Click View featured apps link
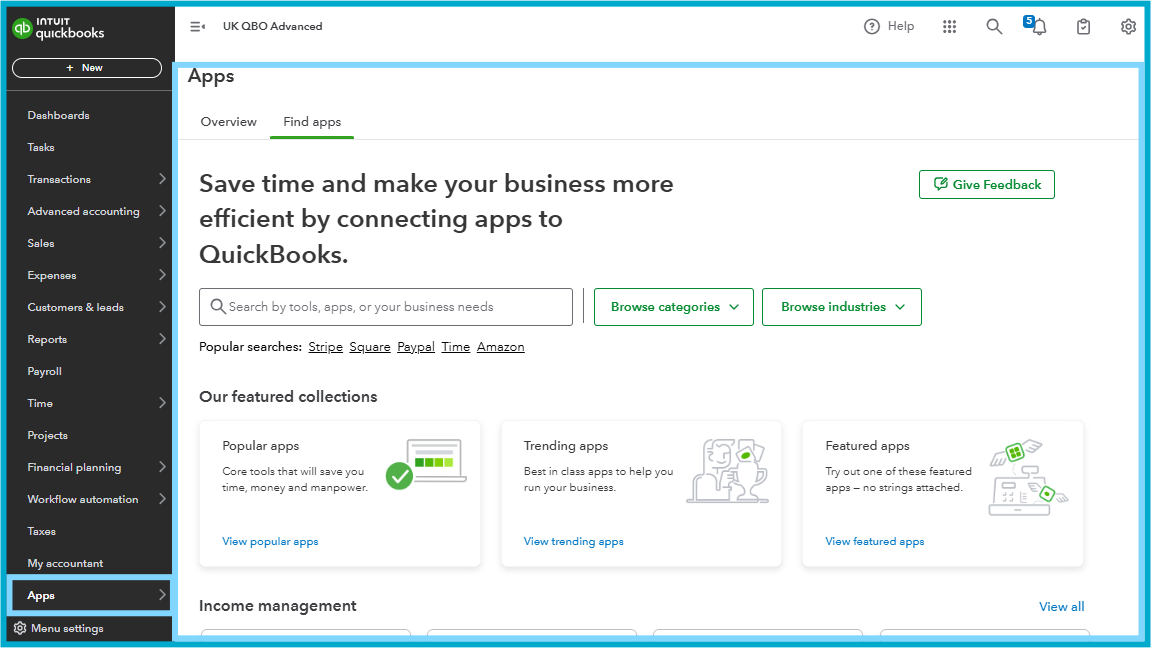Viewport: 1151px width, 648px height. [875, 542]
